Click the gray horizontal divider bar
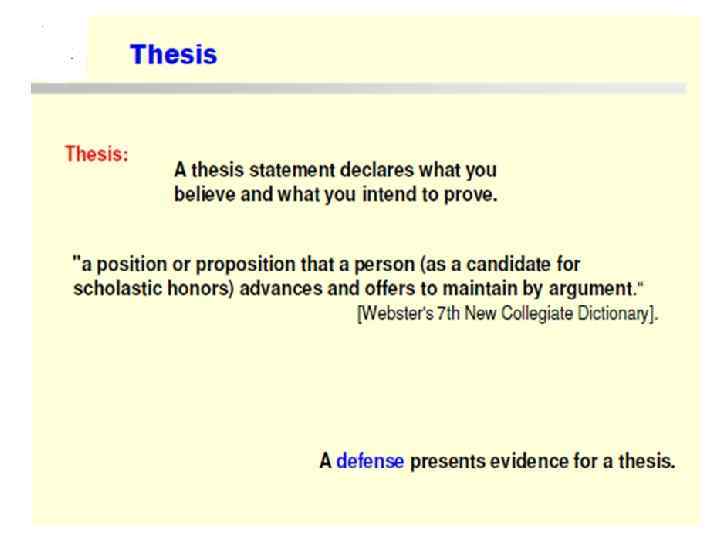The height and width of the screenshot is (540, 720). 360,89
